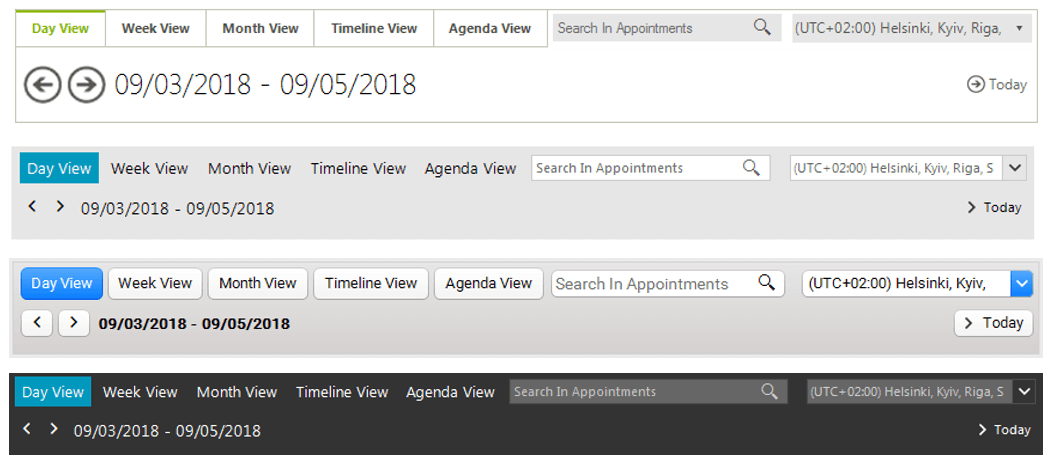Select Agenda View in the dark theme

pyautogui.click(x=450, y=392)
